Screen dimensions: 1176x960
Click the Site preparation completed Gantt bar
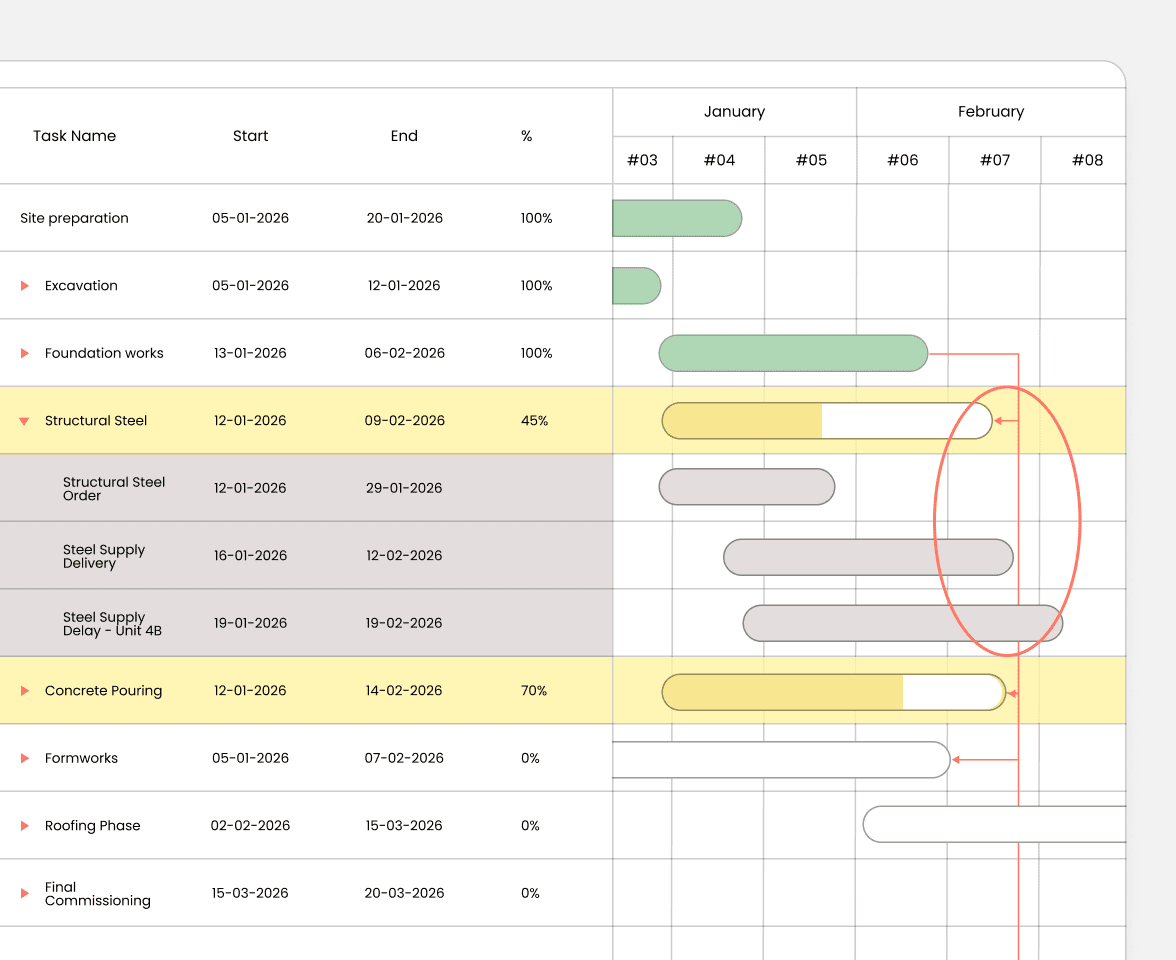click(x=677, y=218)
